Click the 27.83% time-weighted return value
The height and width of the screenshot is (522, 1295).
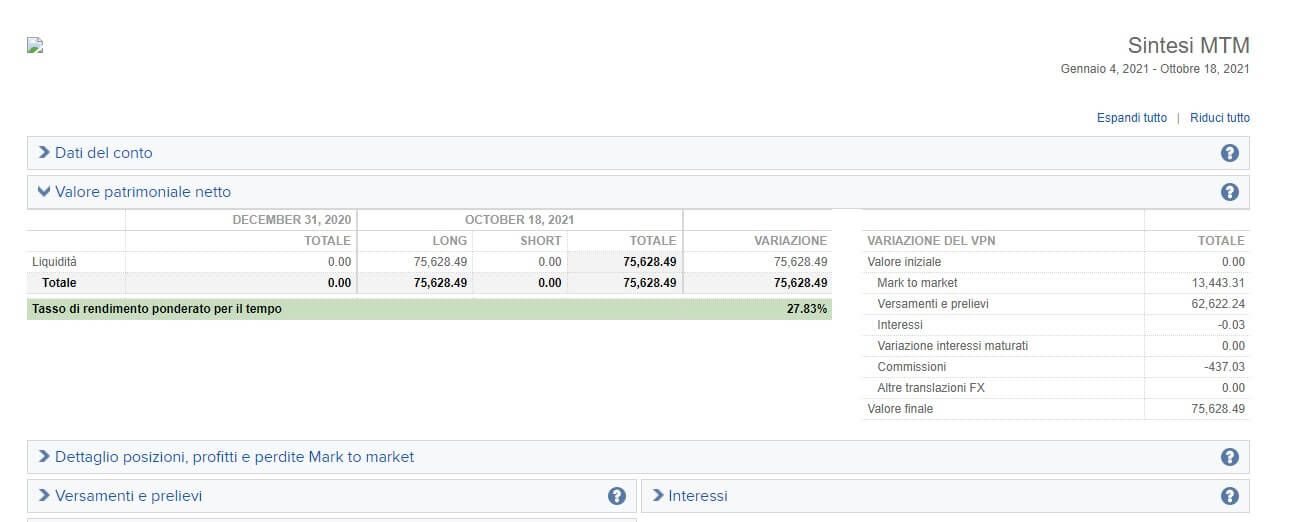pyautogui.click(x=806, y=309)
